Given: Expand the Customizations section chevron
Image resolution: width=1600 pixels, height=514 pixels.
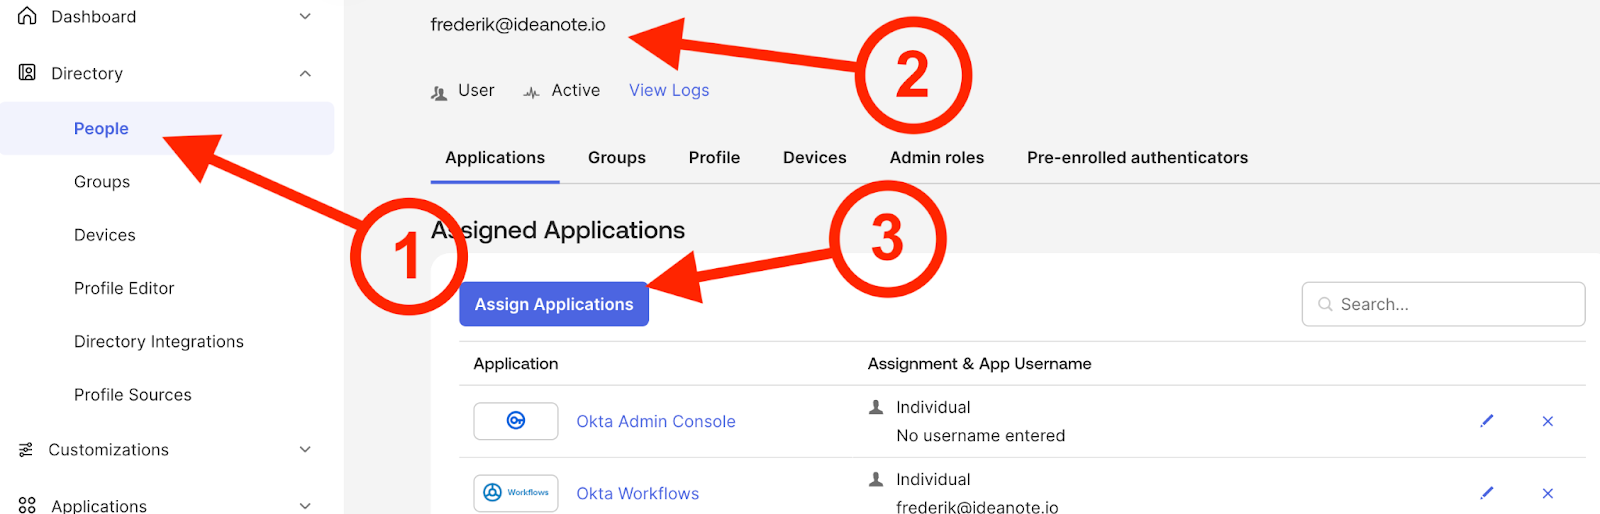Looking at the screenshot, I should (x=305, y=450).
